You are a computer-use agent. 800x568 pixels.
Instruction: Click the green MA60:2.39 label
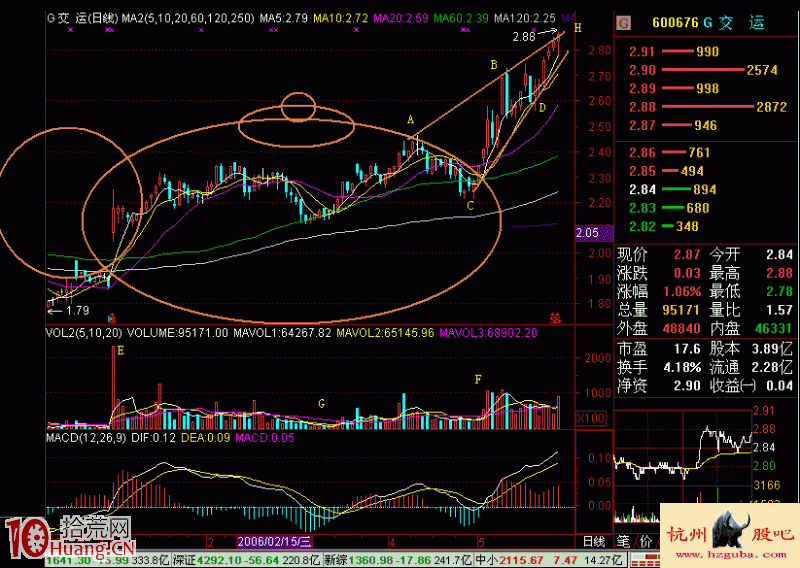461,18
